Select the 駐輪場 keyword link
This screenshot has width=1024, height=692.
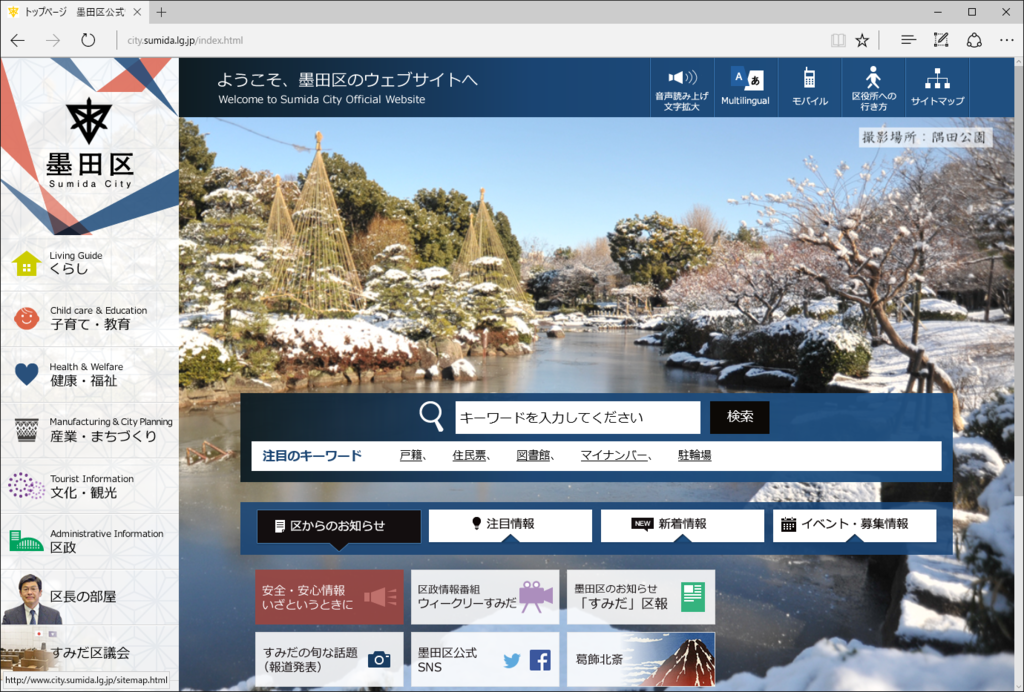(x=694, y=455)
